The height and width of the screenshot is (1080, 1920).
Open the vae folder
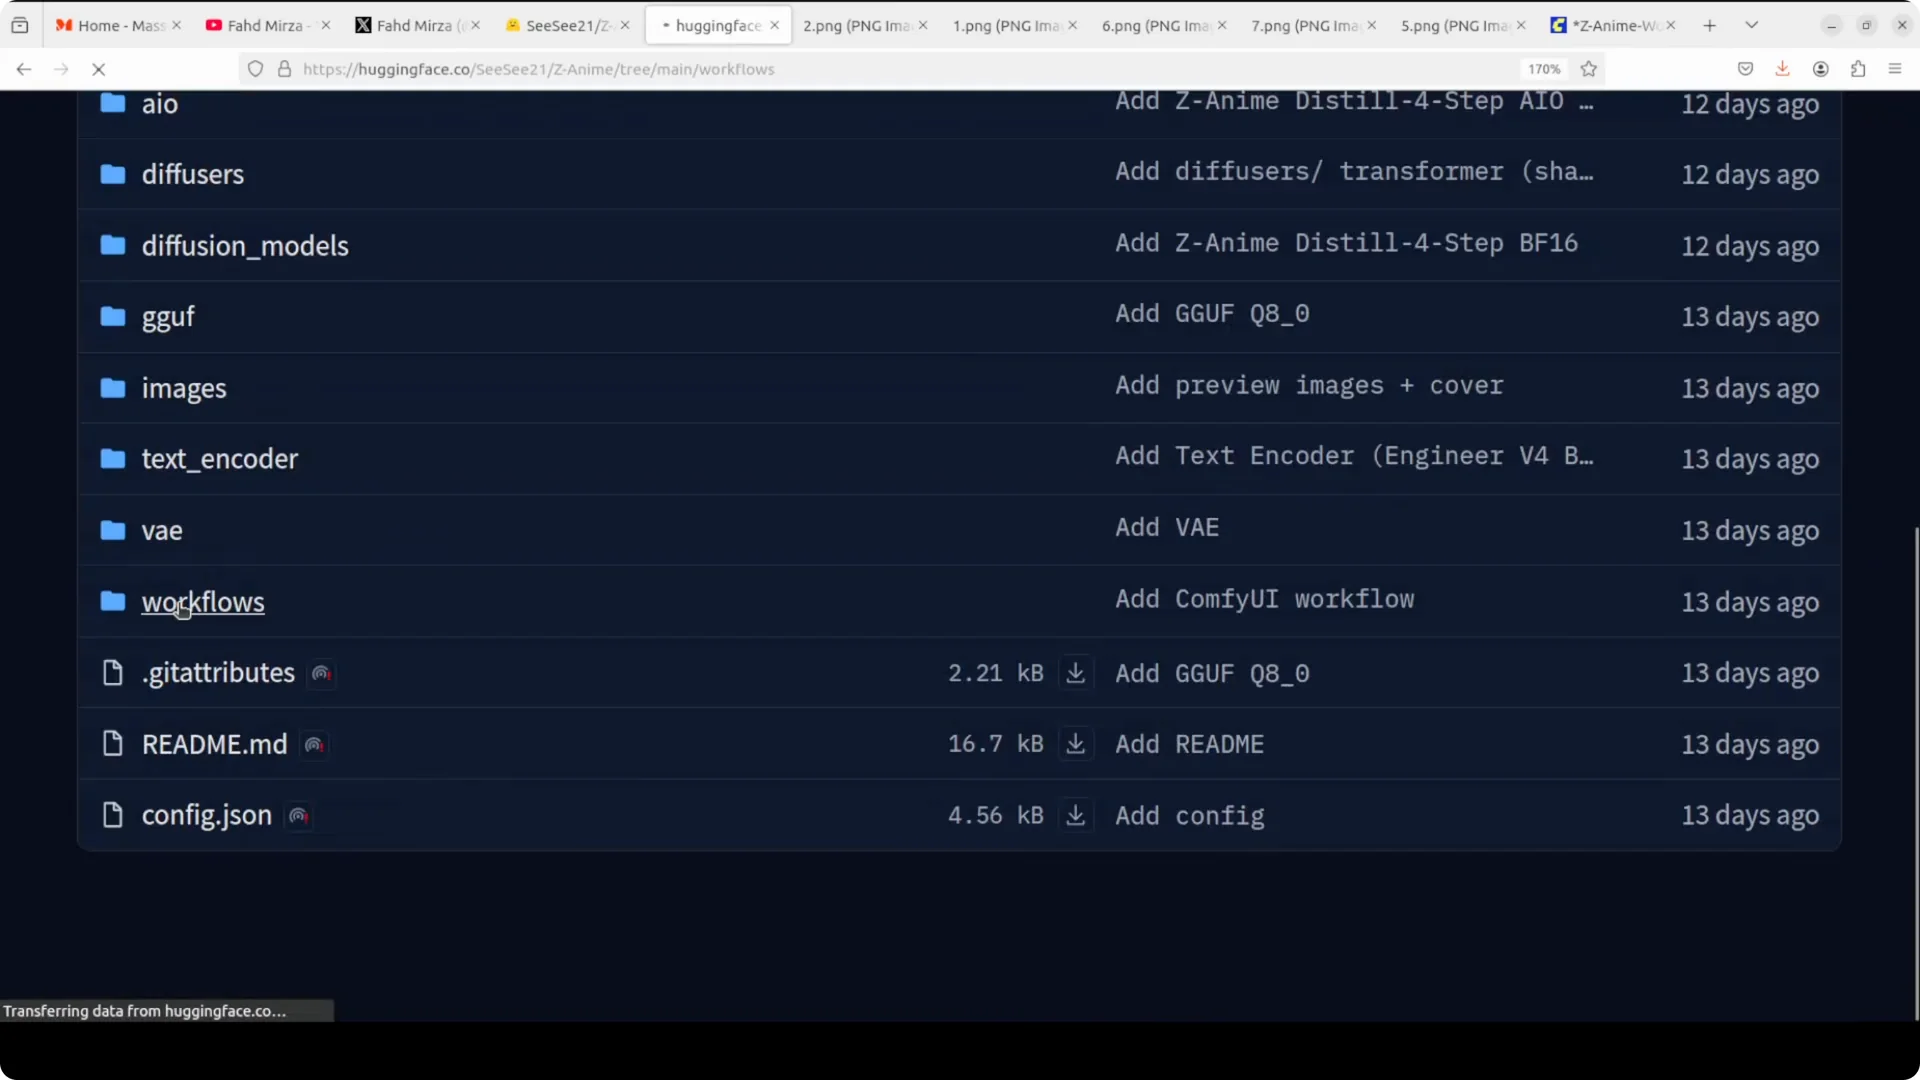(162, 531)
